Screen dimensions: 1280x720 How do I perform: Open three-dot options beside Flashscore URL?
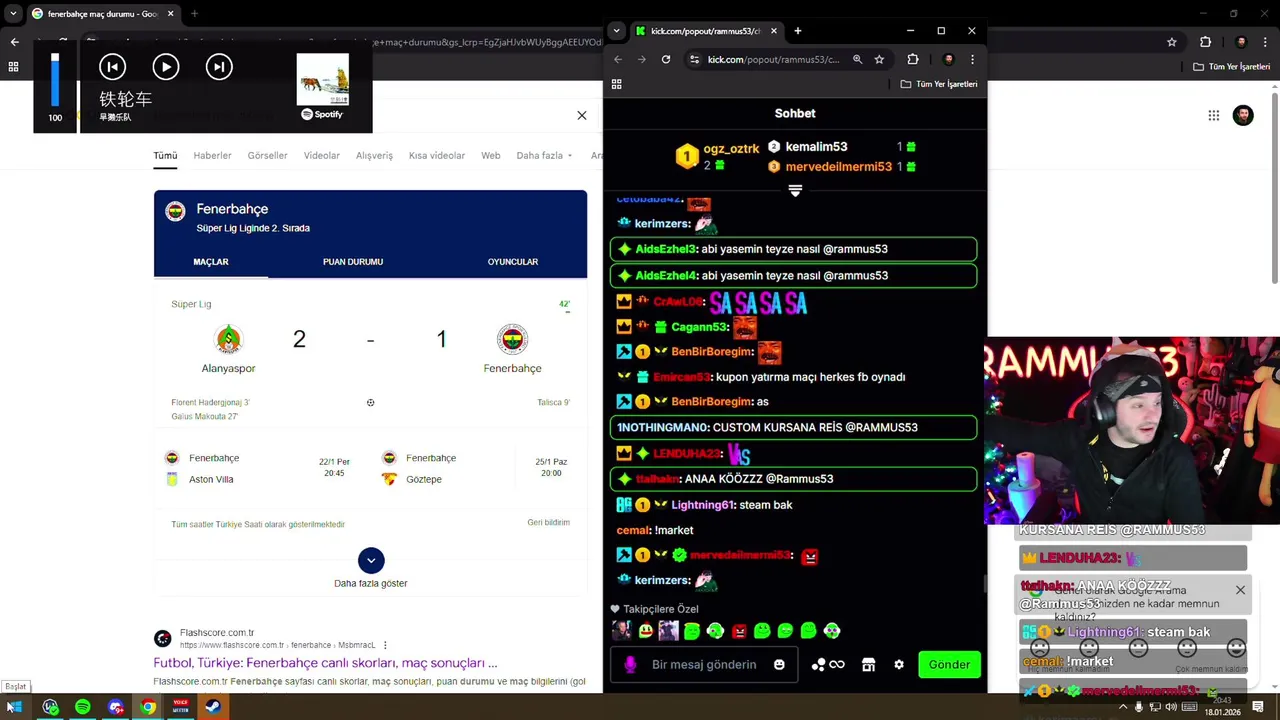click(385, 645)
